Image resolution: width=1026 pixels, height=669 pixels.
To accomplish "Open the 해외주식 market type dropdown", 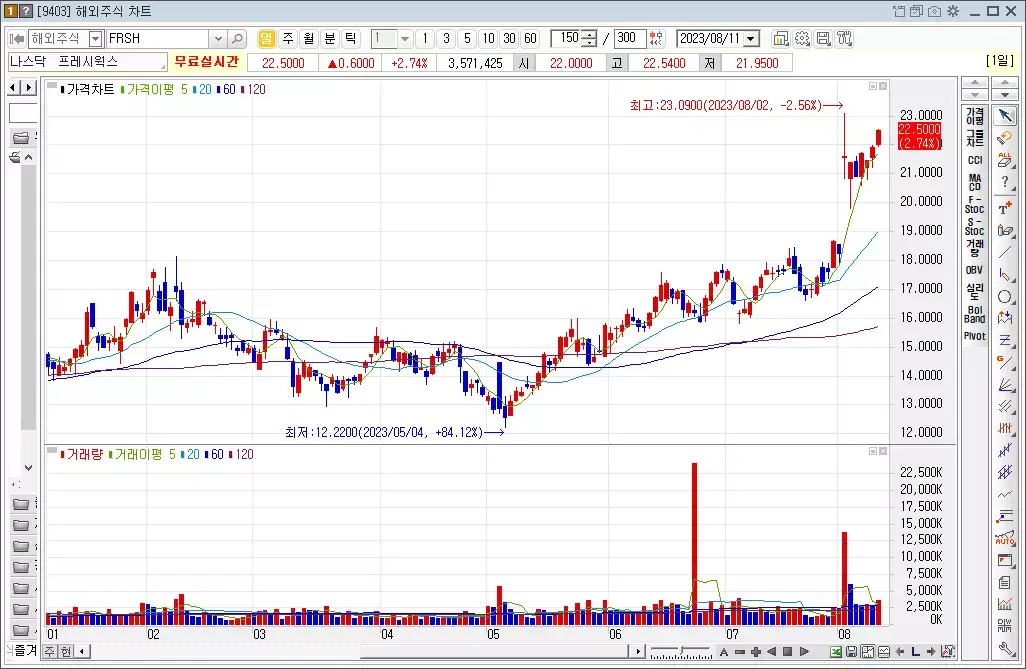I will 96,39.
